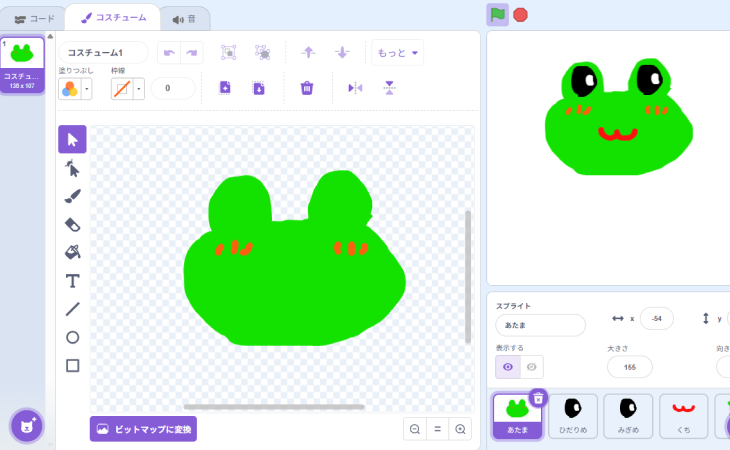Select the Rectangle tool

pos(72,365)
